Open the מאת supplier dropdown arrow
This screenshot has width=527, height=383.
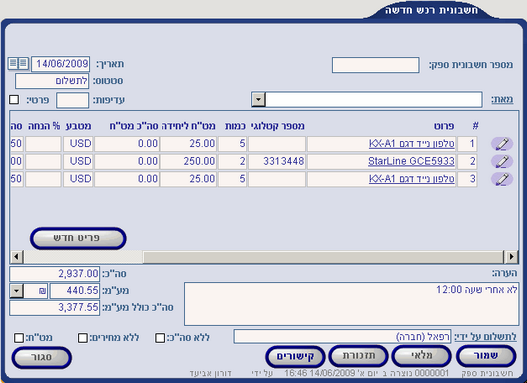click(x=258, y=100)
